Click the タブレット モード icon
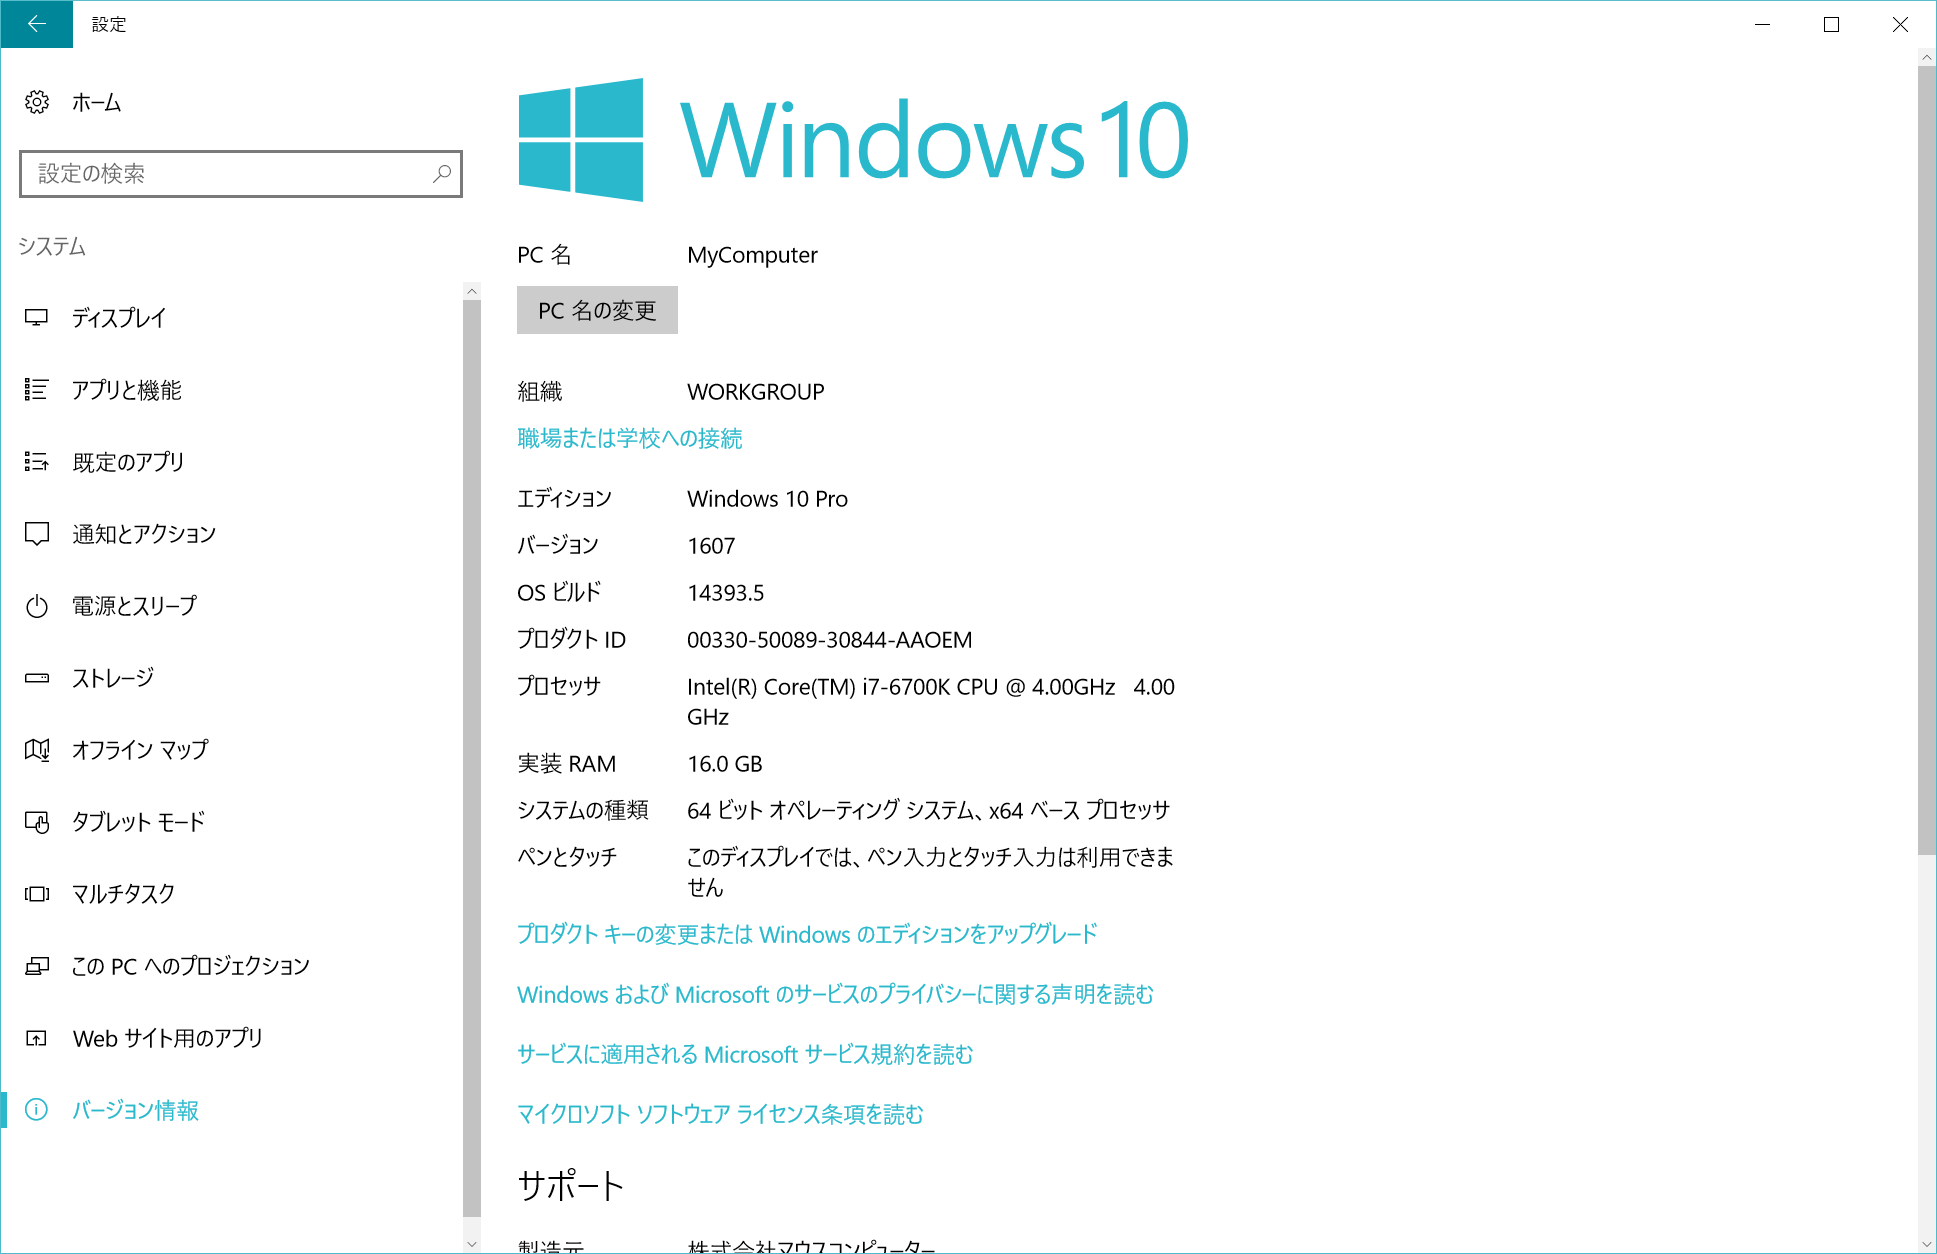Viewport: 1937px width, 1254px height. [37, 822]
